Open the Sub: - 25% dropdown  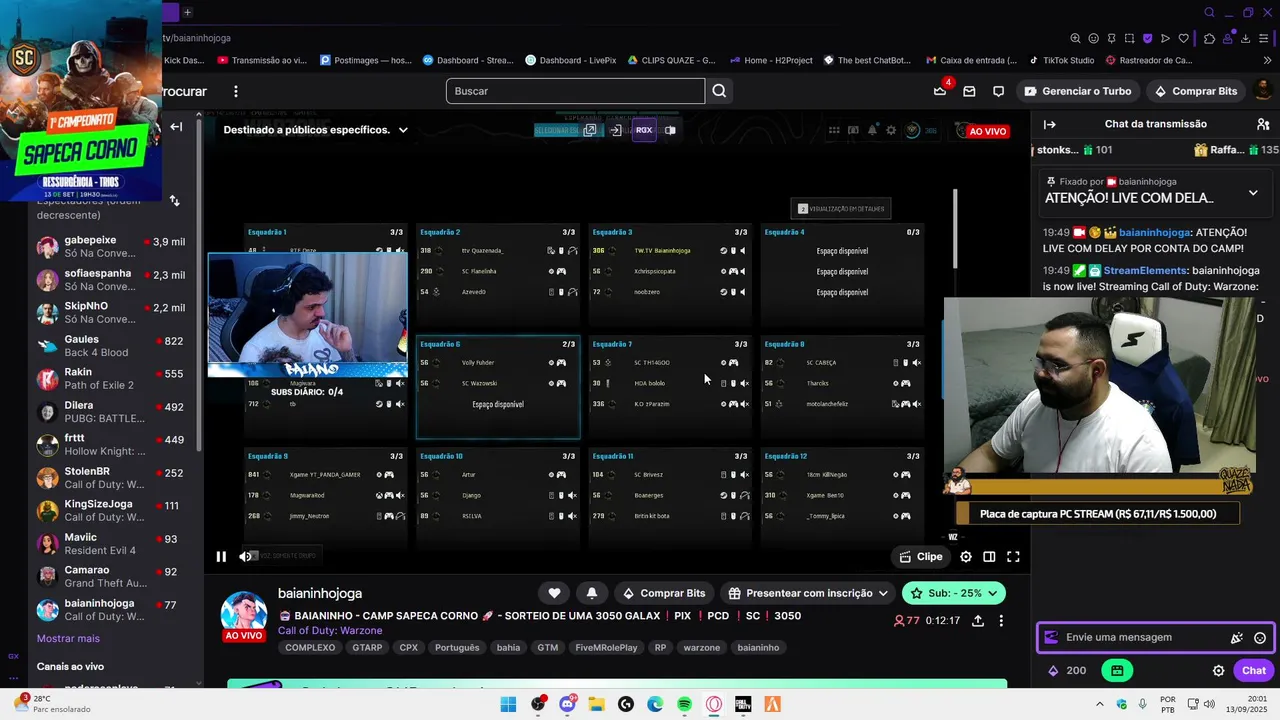pos(953,593)
